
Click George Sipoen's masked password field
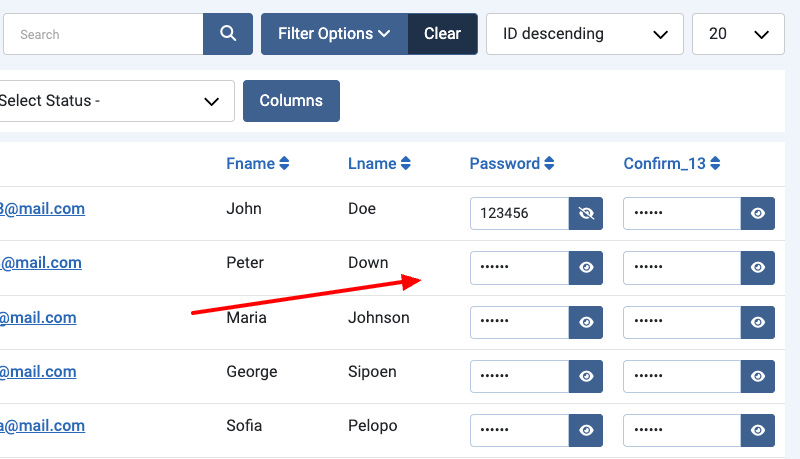click(x=519, y=376)
